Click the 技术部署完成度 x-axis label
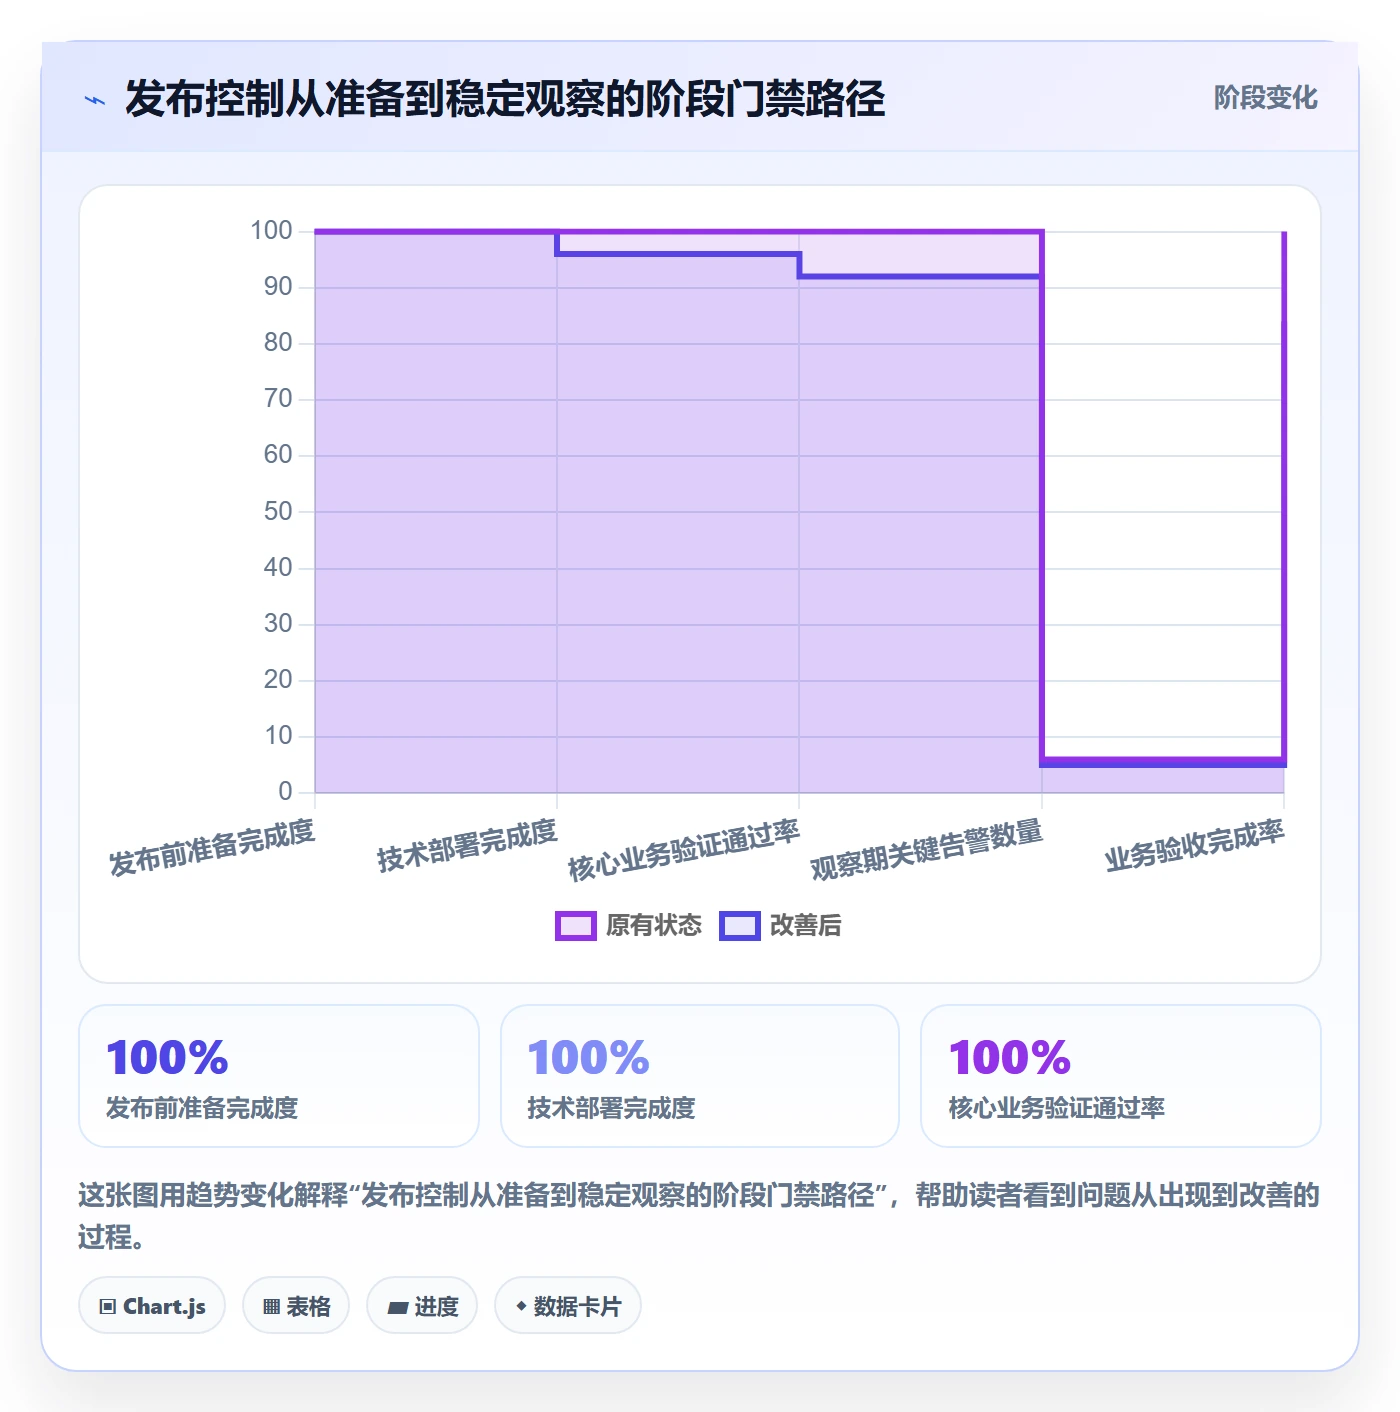Screen dimensions: 1400x1412 pos(467,845)
